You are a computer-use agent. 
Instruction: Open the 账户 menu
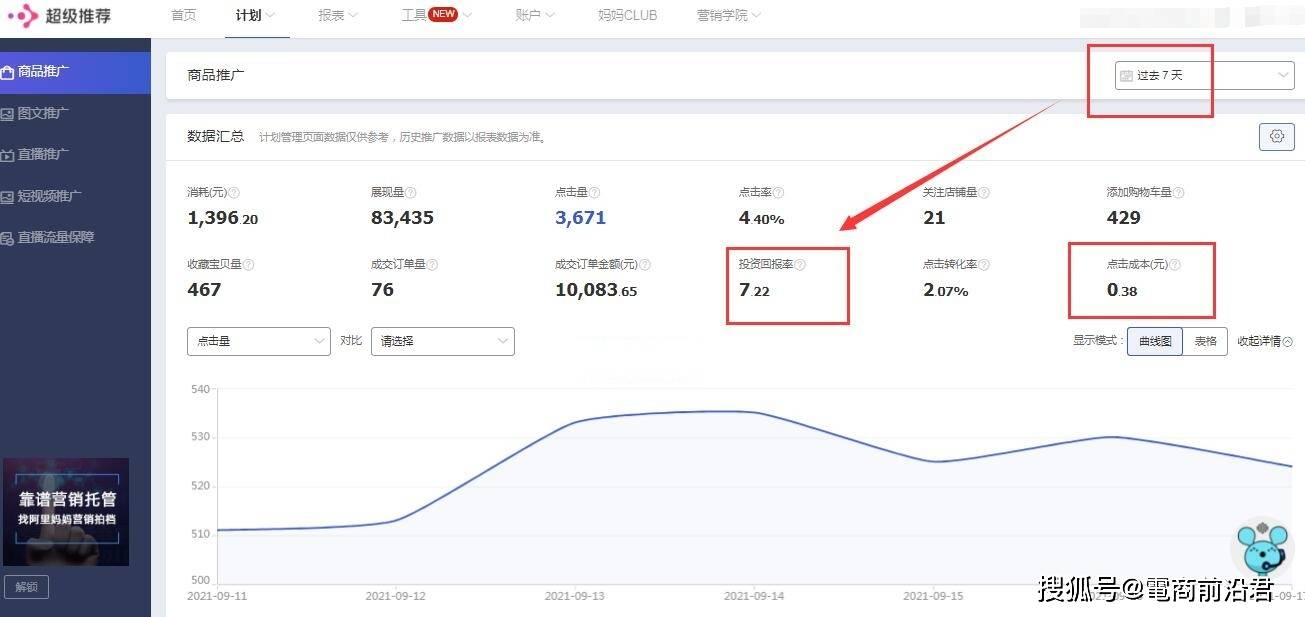pyautogui.click(x=535, y=15)
